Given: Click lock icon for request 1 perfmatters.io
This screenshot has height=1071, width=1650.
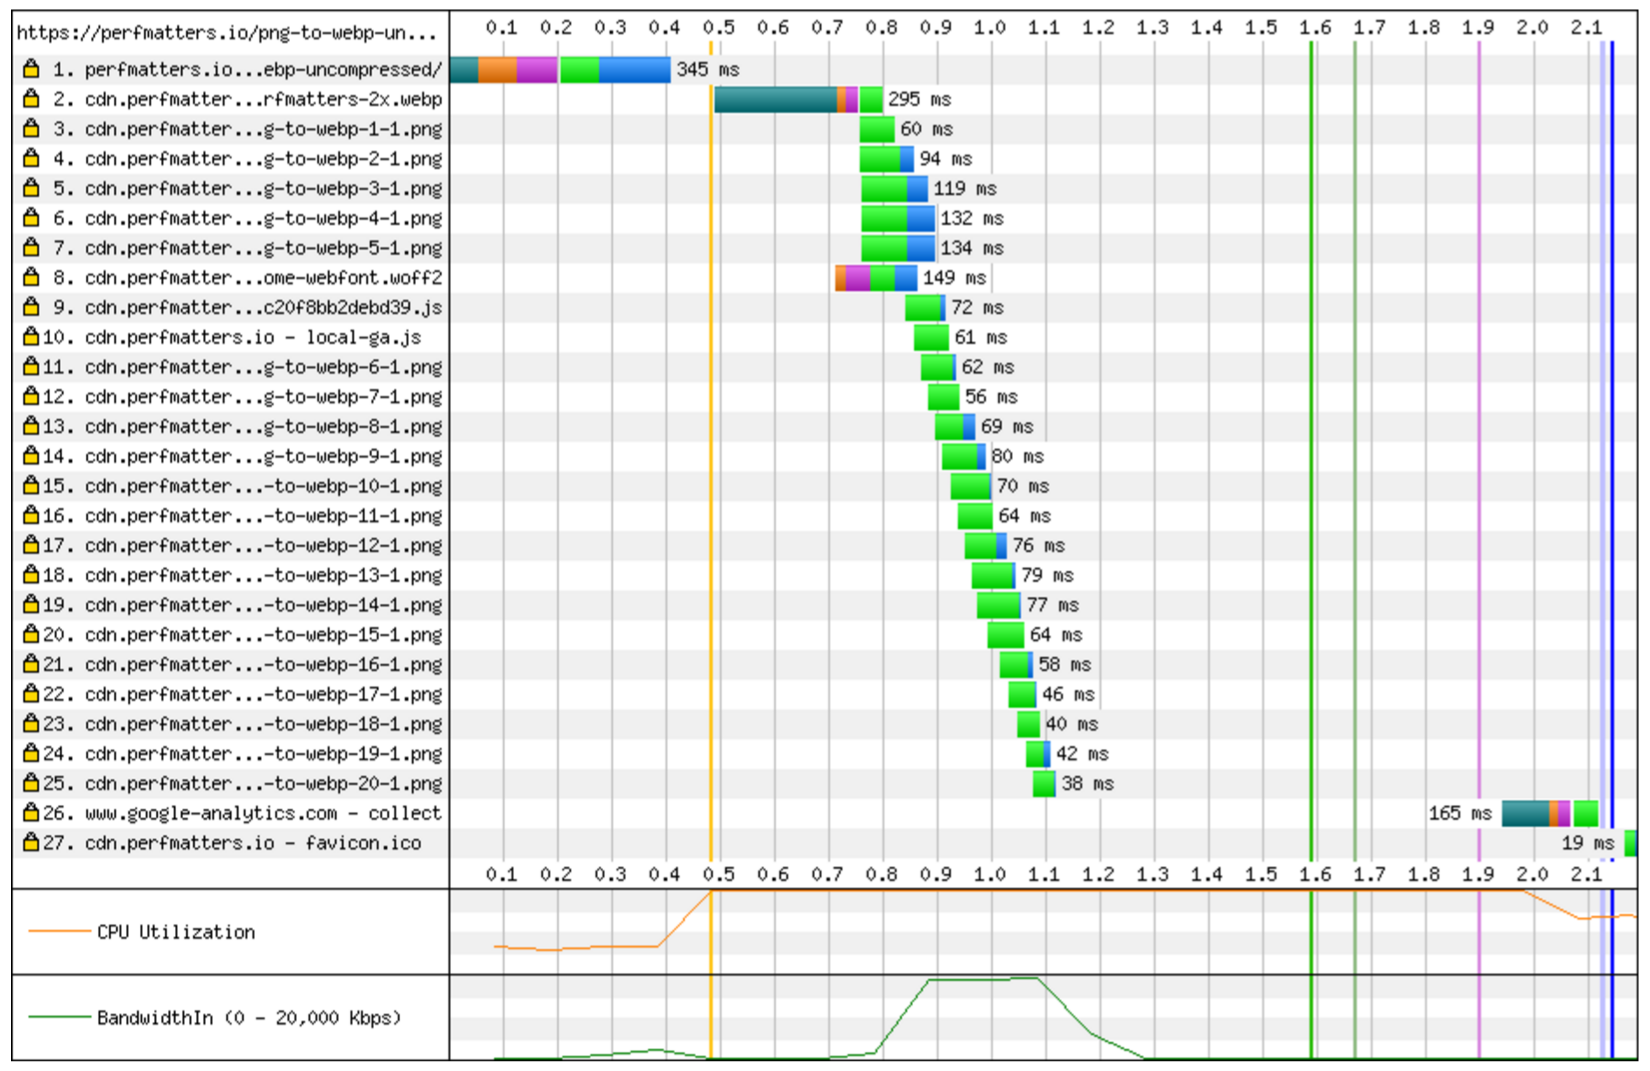Looking at the screenshot, I should pos(31,69).
